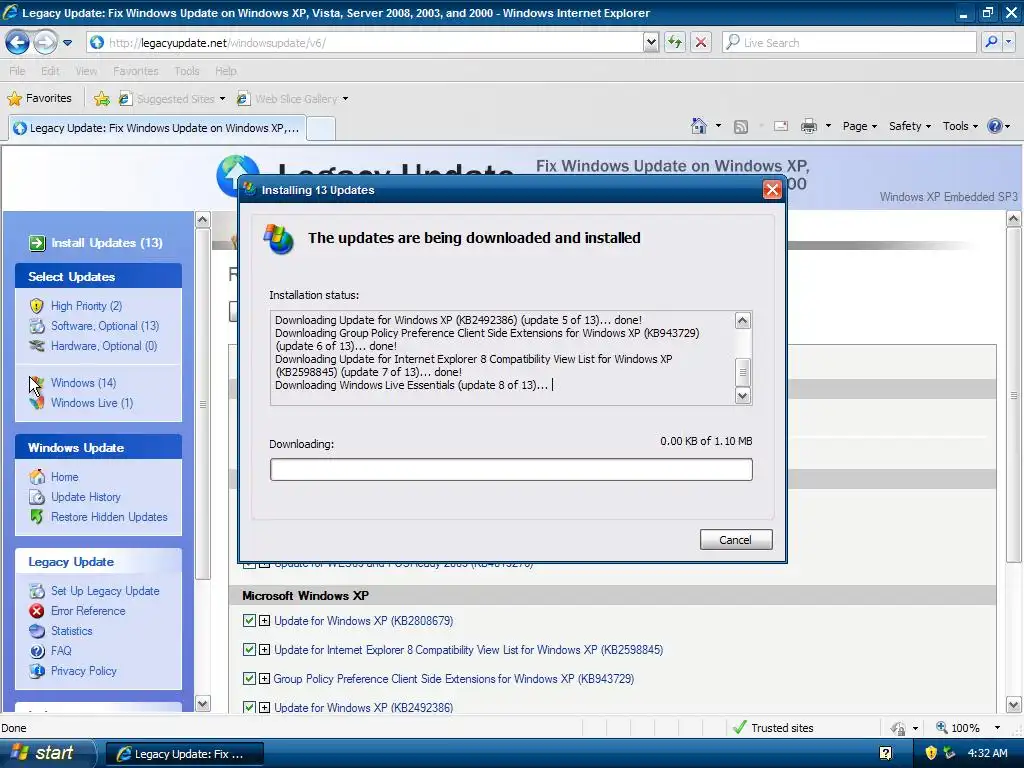This screenshot has width=1024, height=768.
Task: Click Install Updates (13) link
Action: click(107, 243)
